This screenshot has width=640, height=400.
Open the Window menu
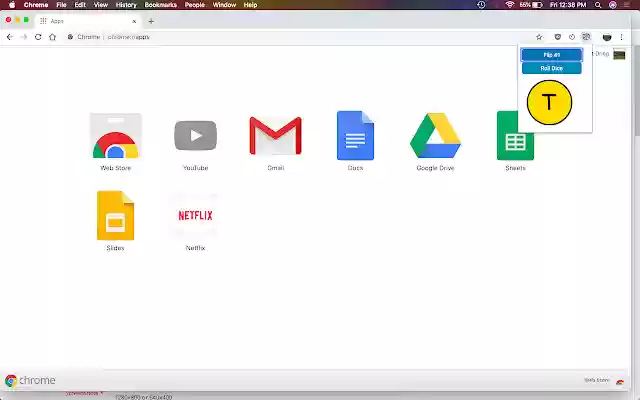(224, 5)
